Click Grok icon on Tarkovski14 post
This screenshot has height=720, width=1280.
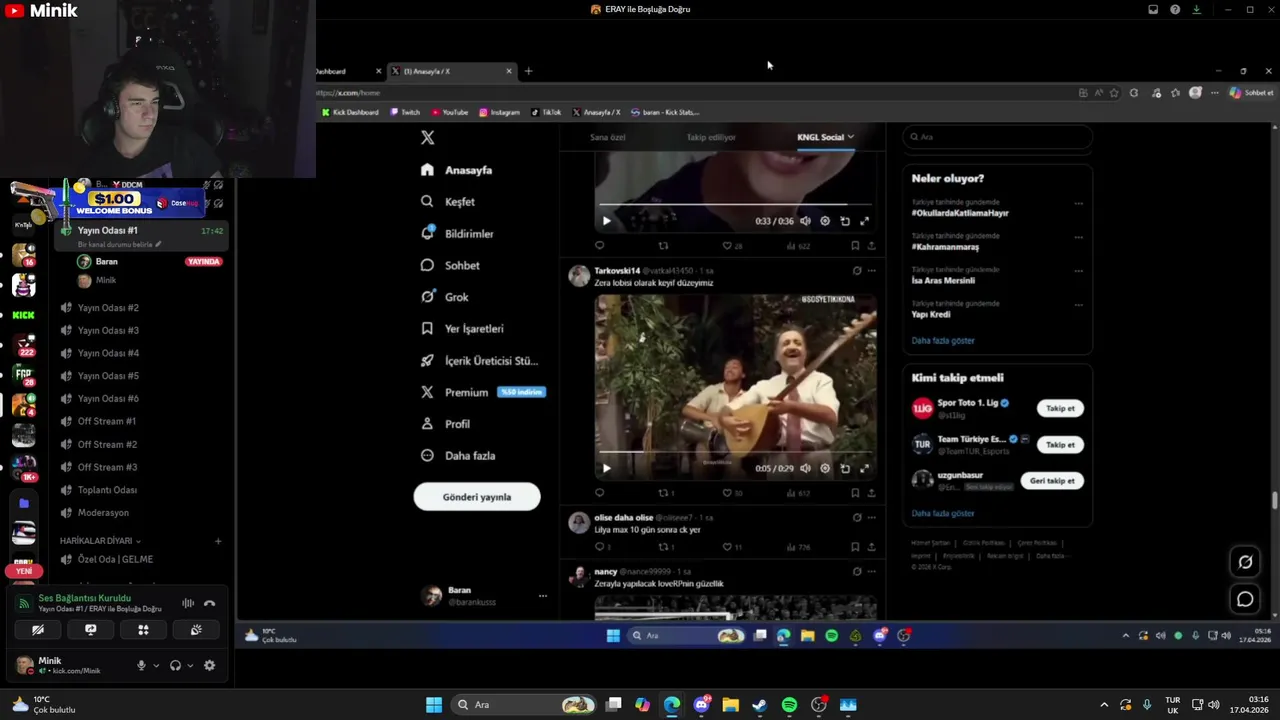[857, 271]
